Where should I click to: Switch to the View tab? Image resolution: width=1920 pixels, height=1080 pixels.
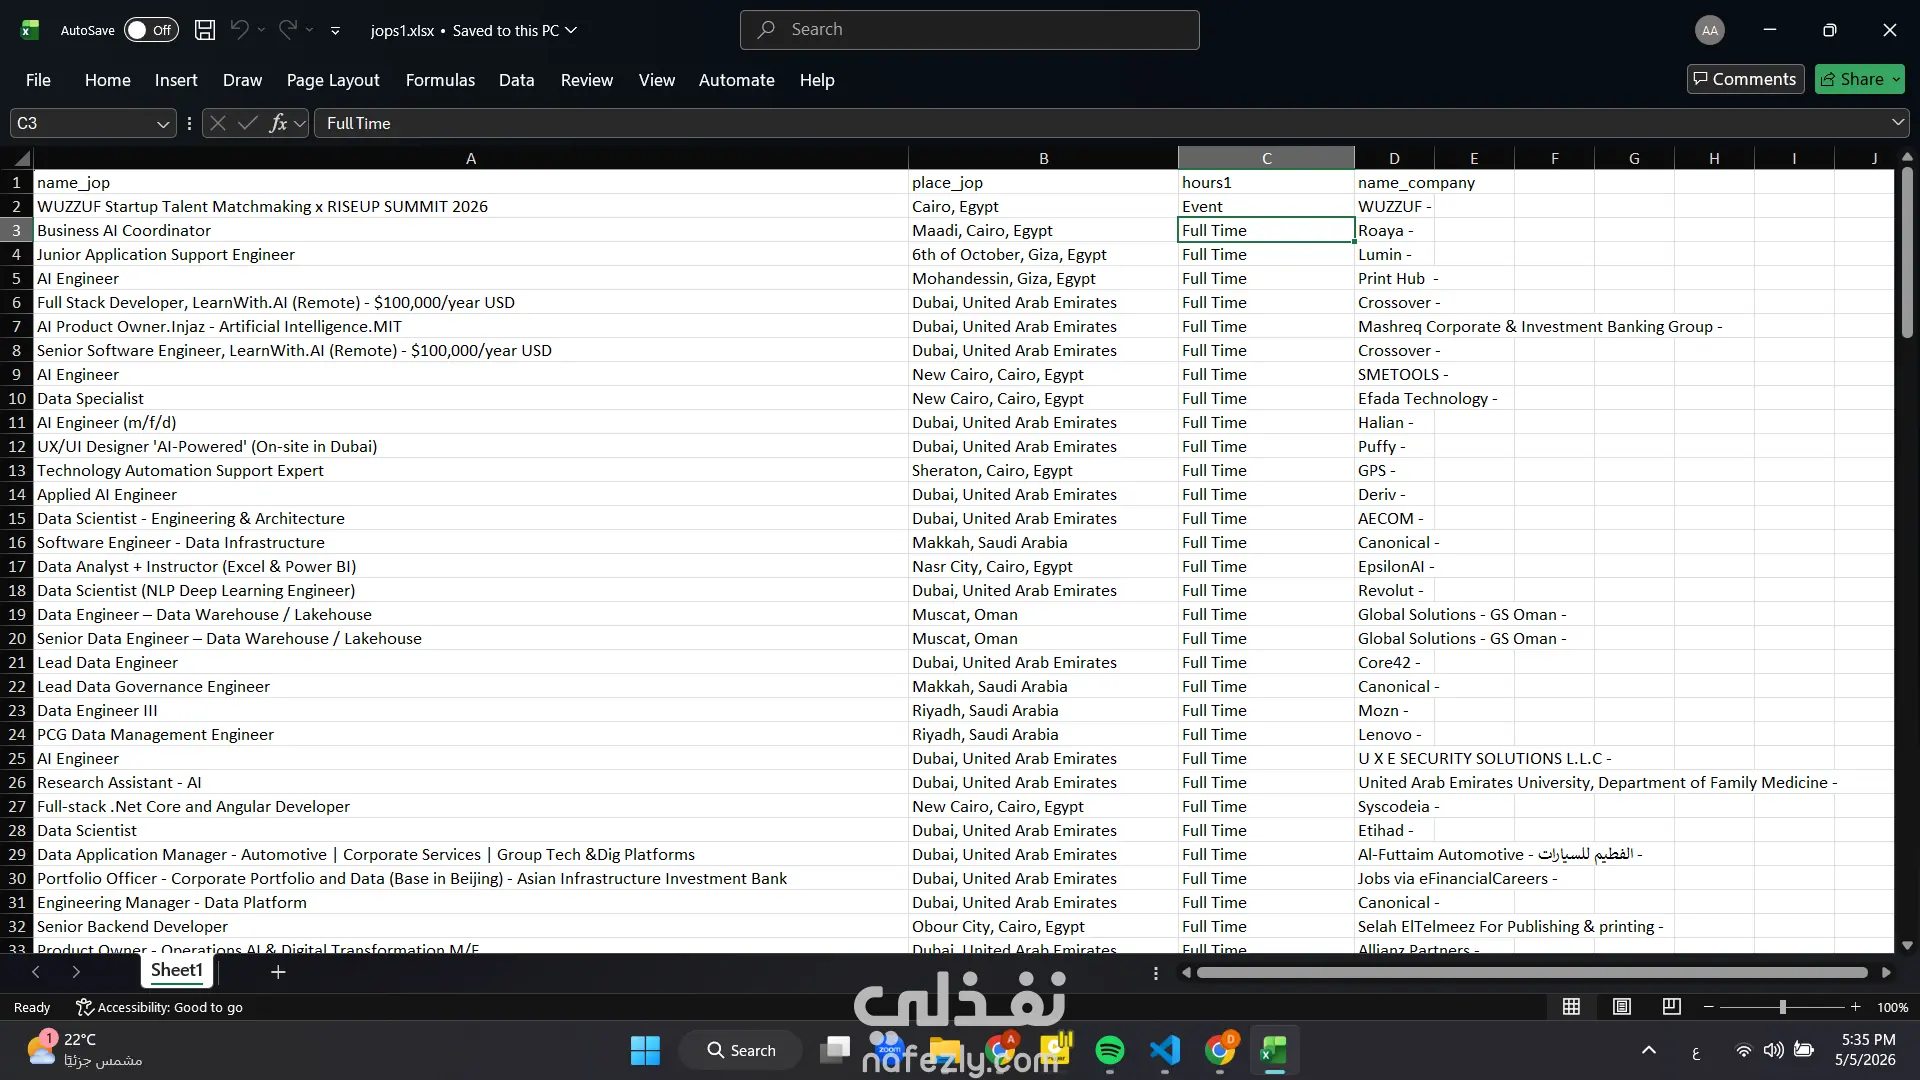[x=657, y=80]
